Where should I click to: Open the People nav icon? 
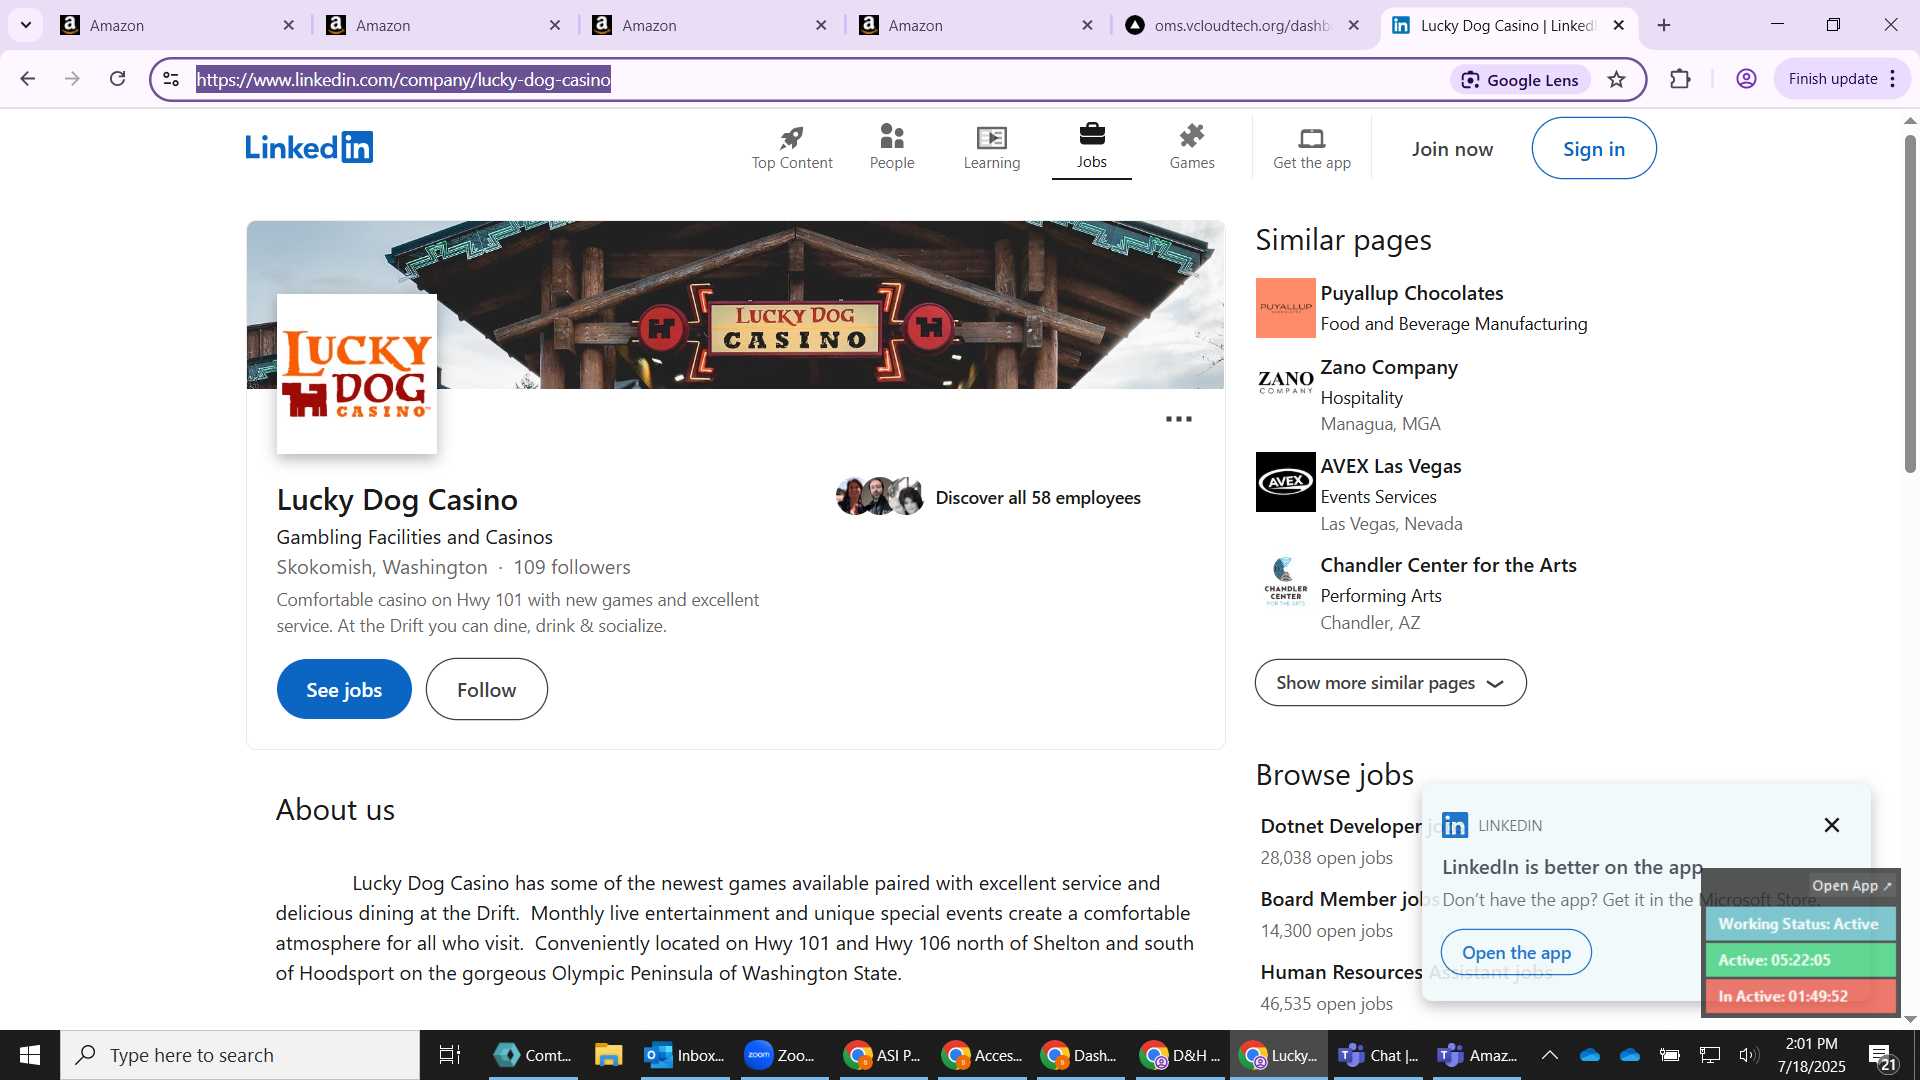tap(892, 148)
